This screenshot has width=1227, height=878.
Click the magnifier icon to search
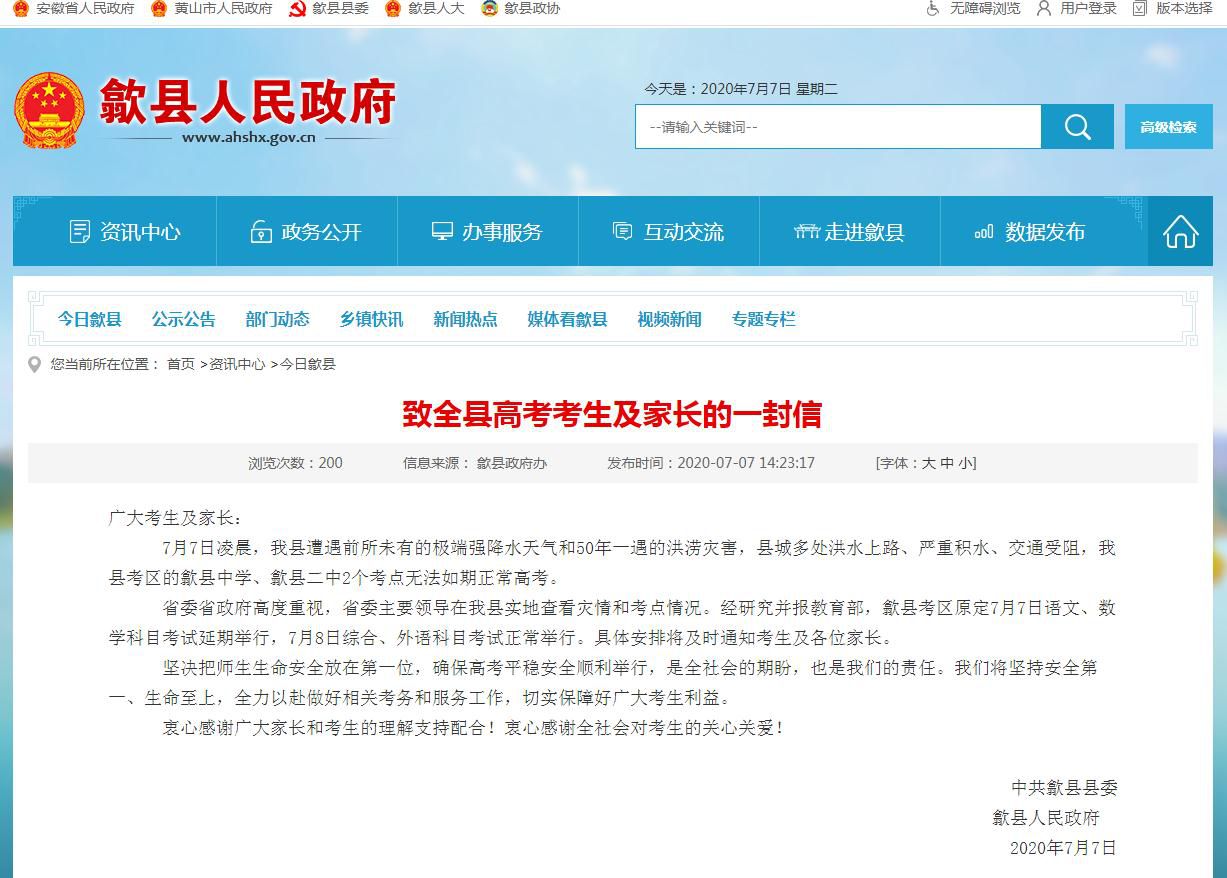(1077, 126)
